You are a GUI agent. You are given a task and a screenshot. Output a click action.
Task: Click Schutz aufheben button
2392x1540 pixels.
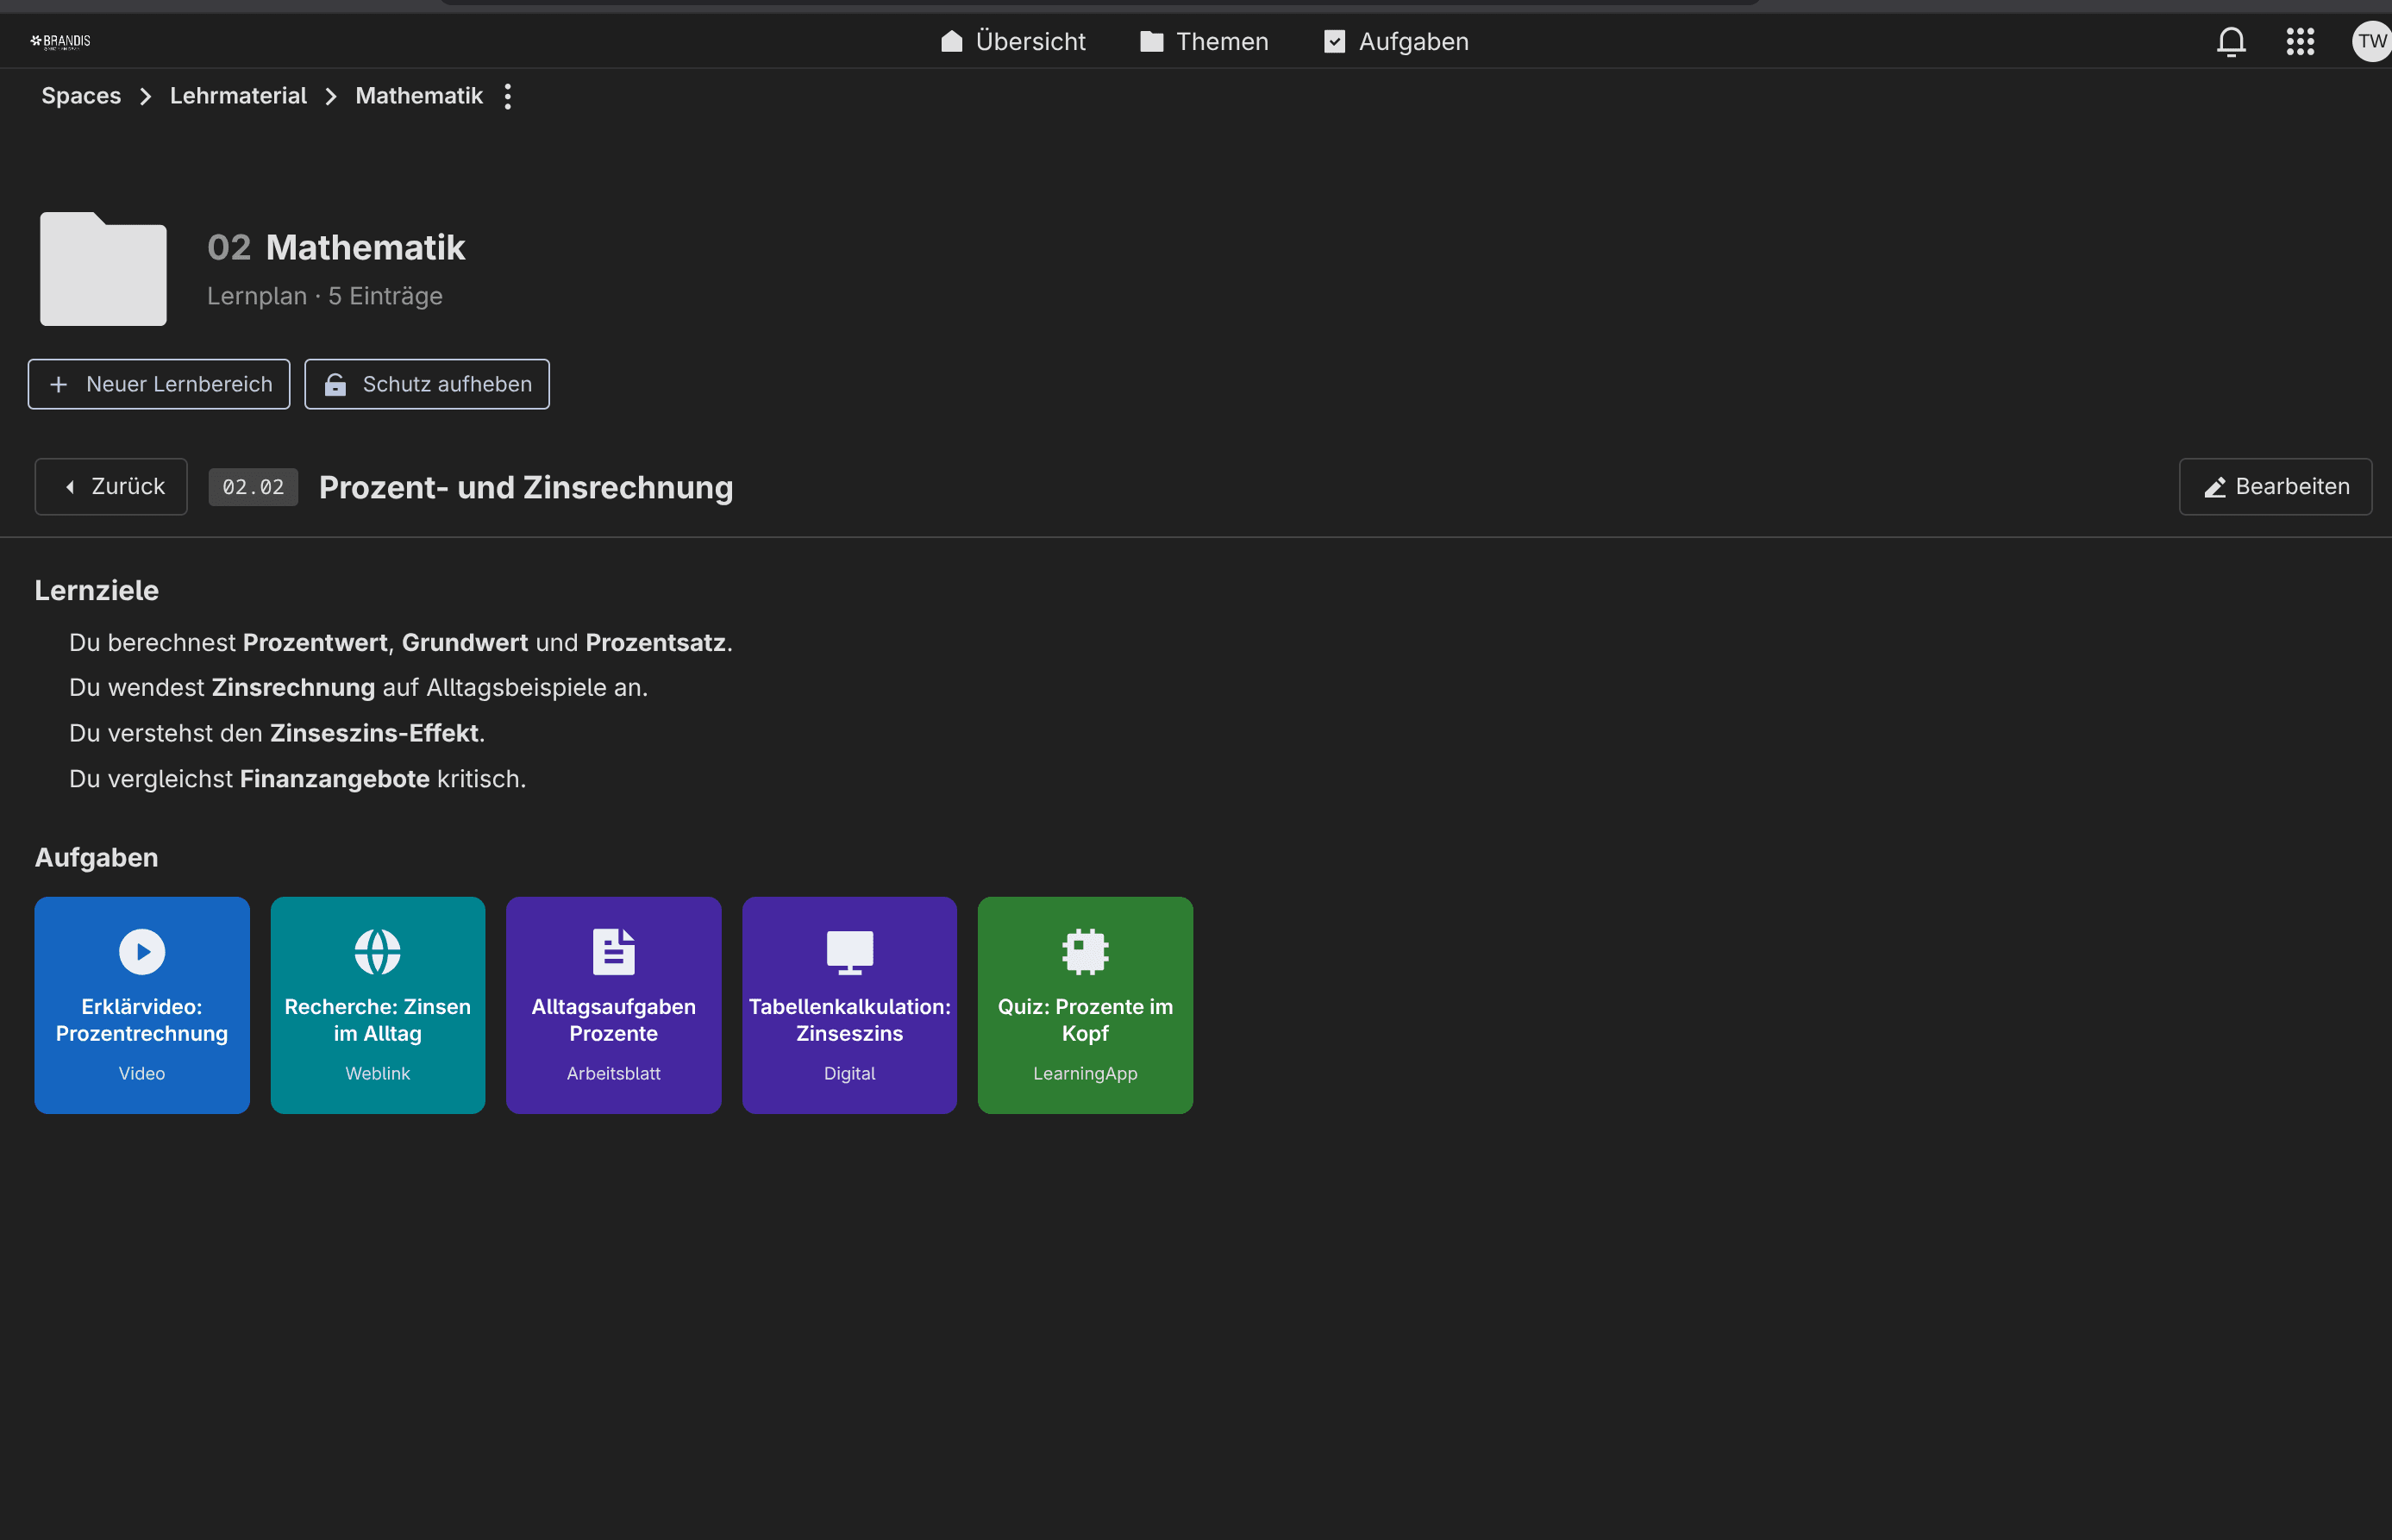(427, 384)
